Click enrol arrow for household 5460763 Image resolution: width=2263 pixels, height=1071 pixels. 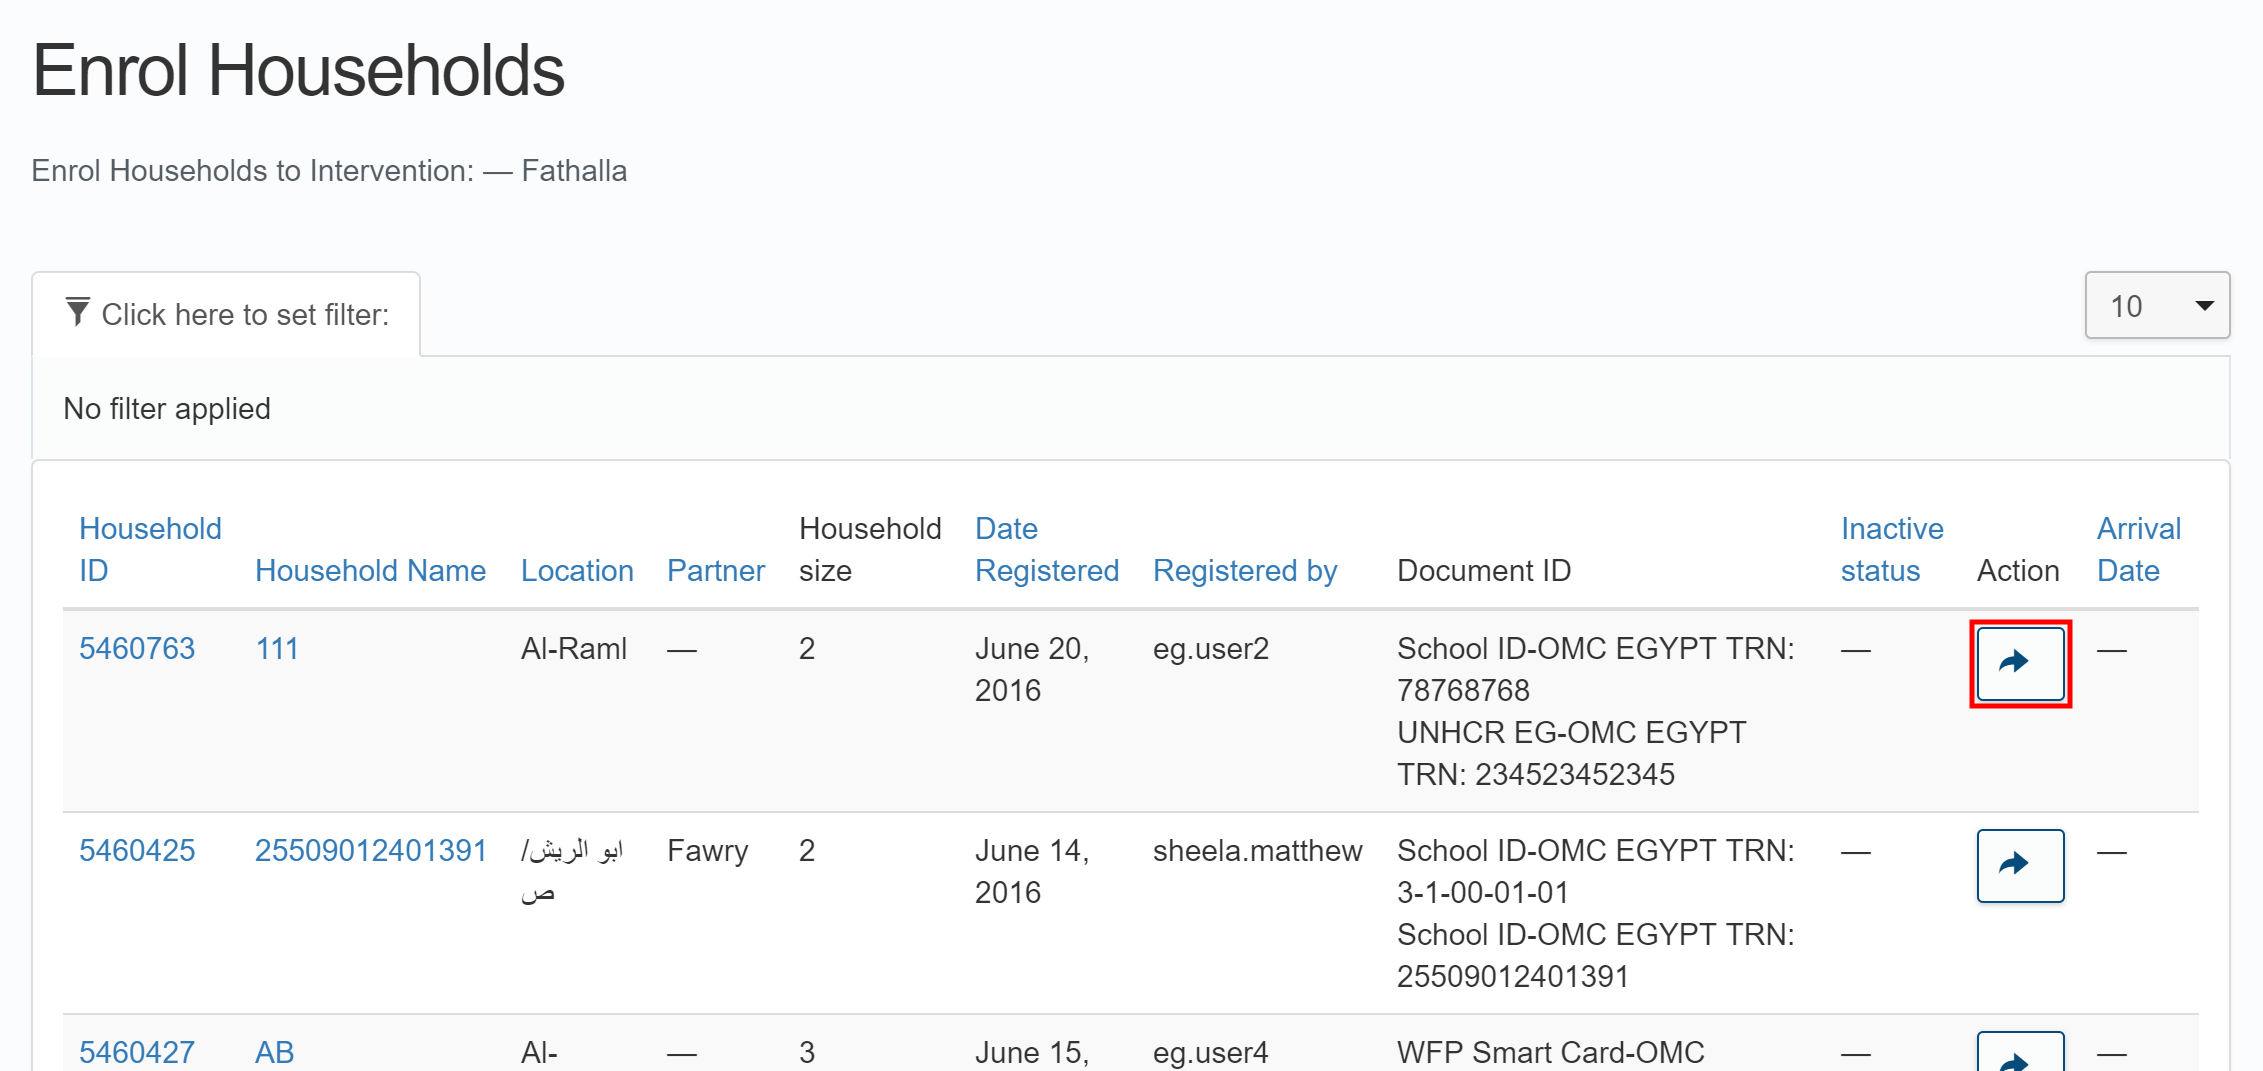pyautogui.click(x=2019, y=663)
